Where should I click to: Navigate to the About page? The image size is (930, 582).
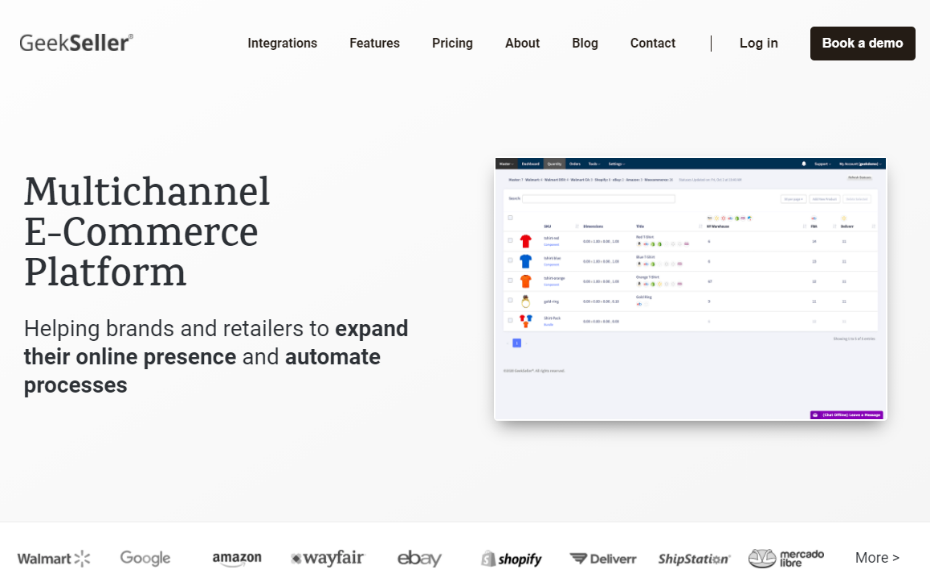pyautogui.click(x=522, y=43)
